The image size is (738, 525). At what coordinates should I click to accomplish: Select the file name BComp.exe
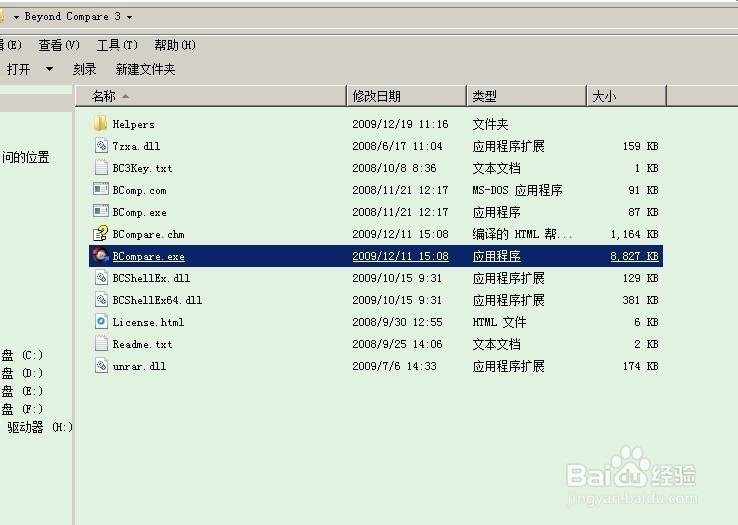139,212
